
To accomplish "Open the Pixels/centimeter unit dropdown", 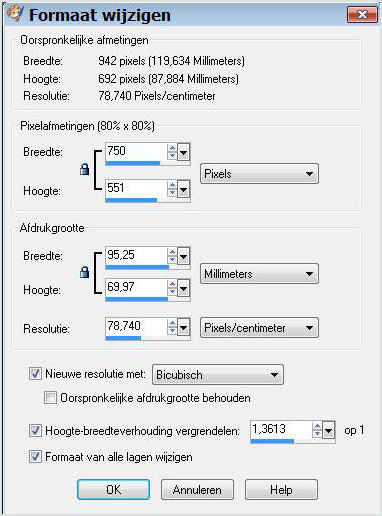I will (259, 328).
